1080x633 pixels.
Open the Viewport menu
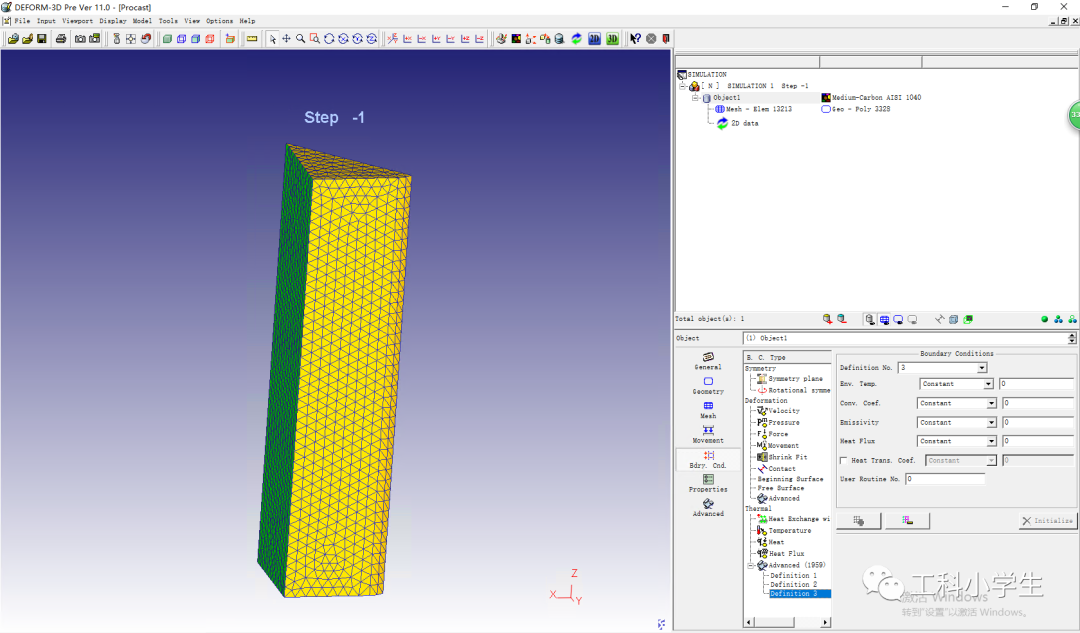coord(77,21)
